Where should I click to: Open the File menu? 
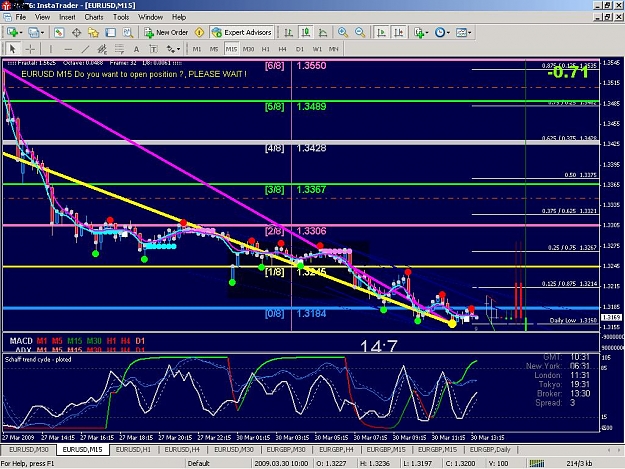[x=21, y=17]
